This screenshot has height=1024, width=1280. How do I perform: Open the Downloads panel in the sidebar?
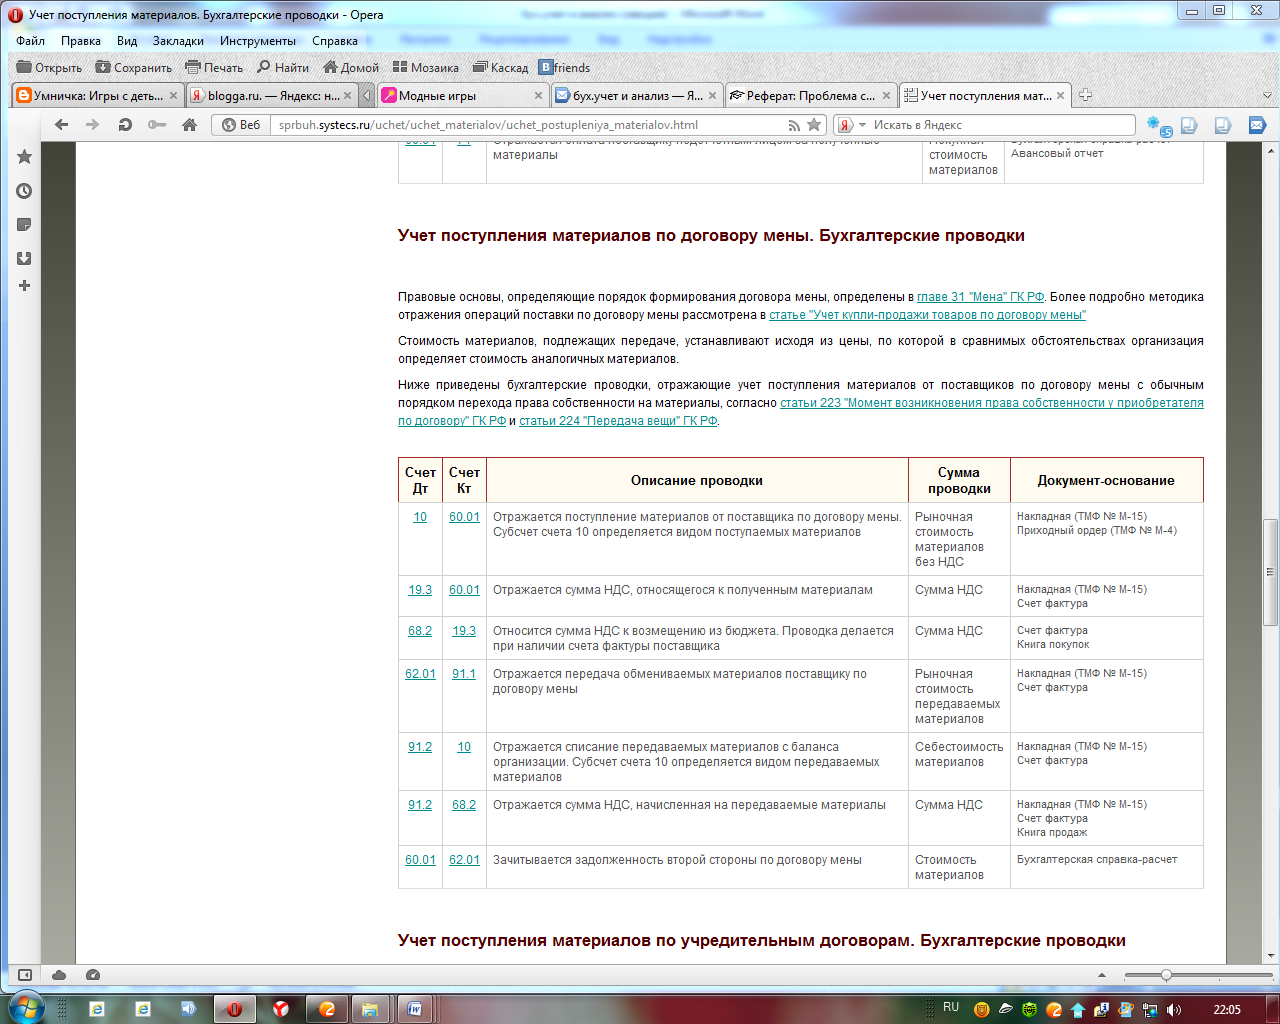(25, 258)
